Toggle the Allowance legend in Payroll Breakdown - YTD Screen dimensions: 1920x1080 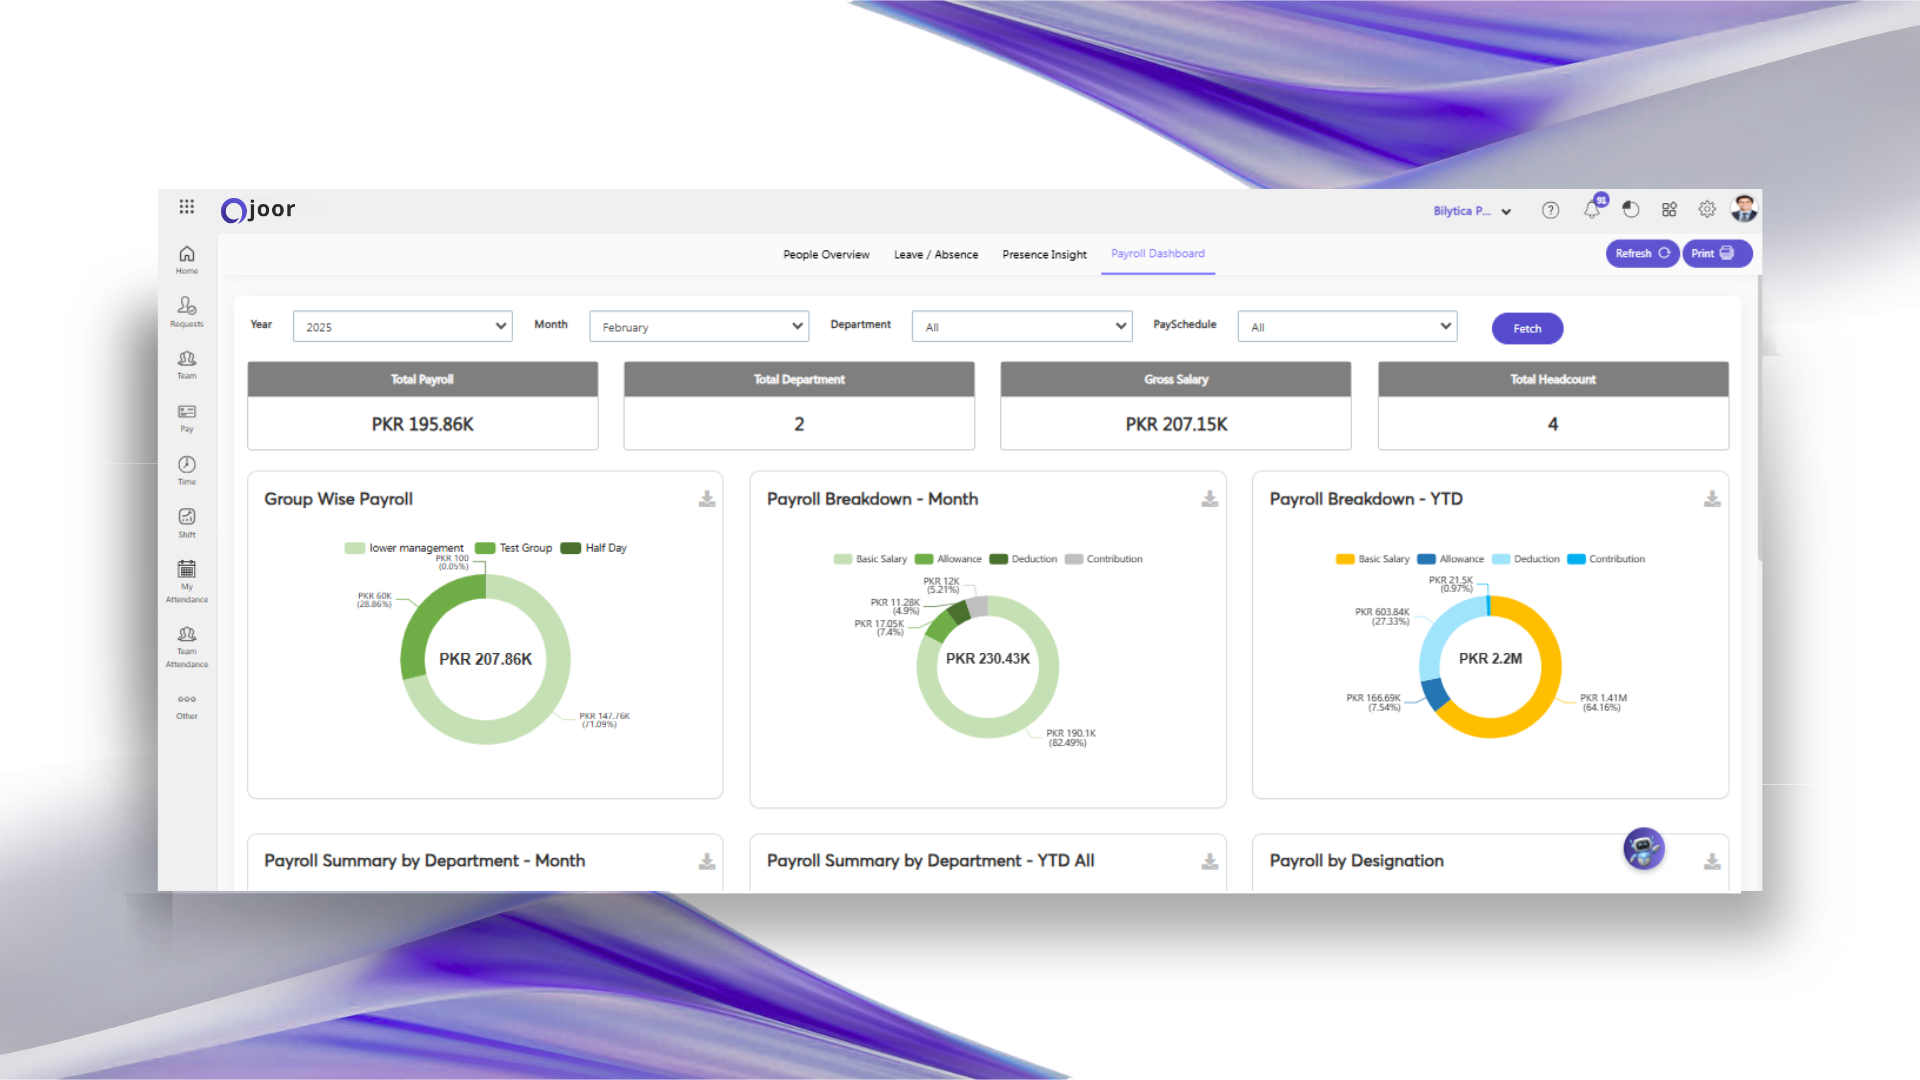coord(1452,559)
